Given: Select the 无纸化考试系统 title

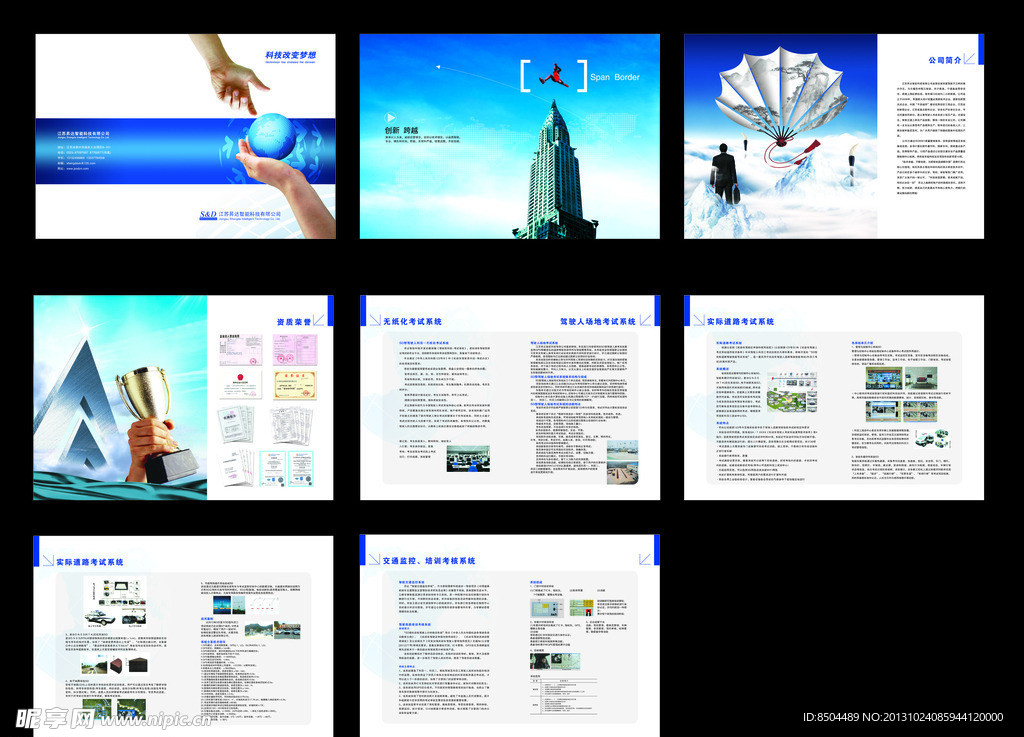Looking at the screenshot, I should click(x=412, y=321).
